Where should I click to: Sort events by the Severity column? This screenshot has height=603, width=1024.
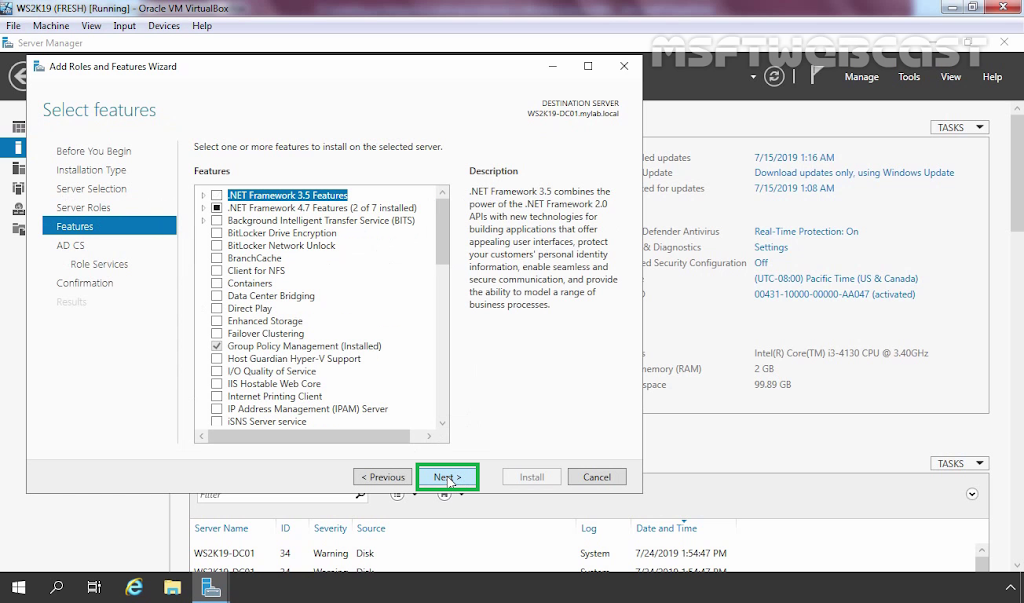click(330, 528)
